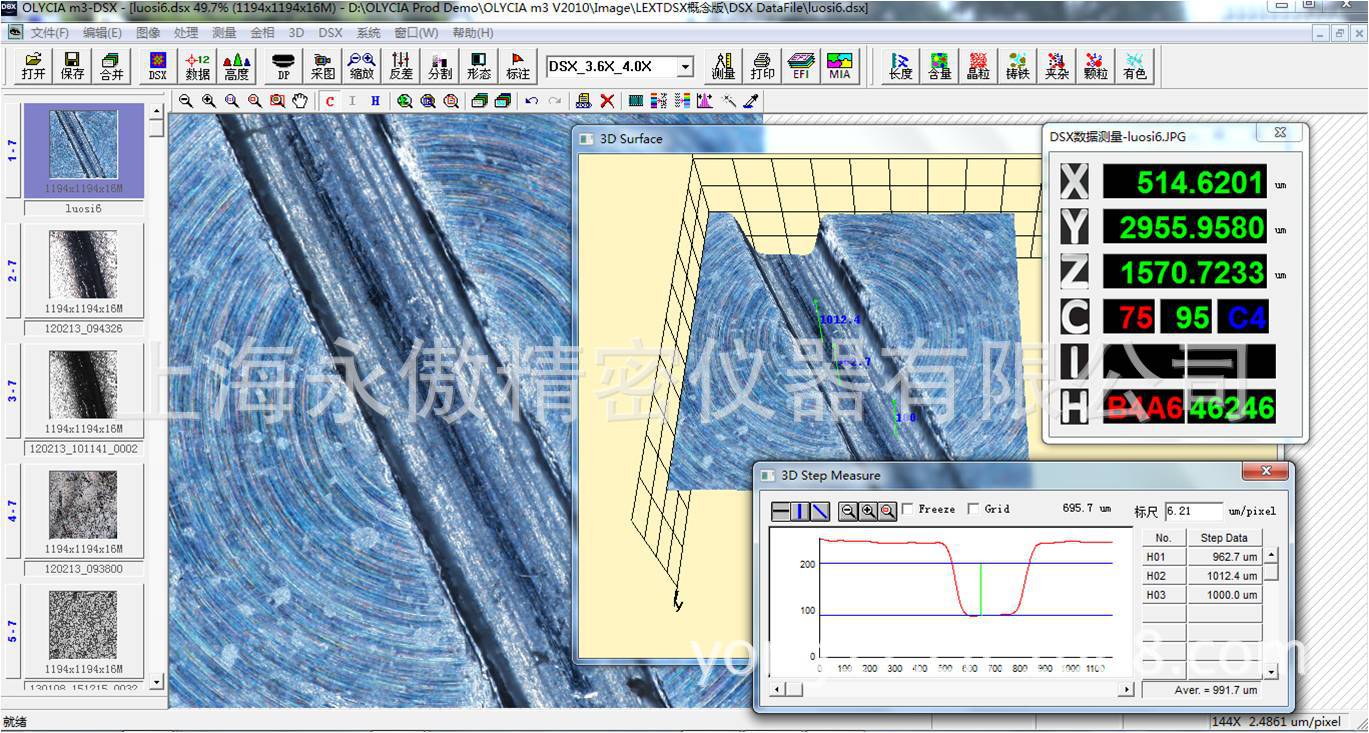
Task: Open the 文件(F) menu
Action: pyautogui.click(x=50, y=32)
